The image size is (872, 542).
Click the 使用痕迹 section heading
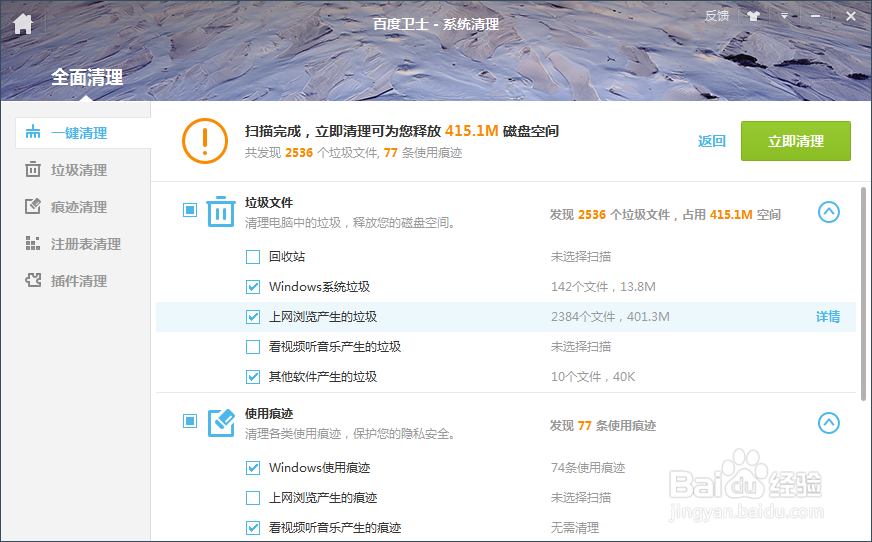point(269,414)
